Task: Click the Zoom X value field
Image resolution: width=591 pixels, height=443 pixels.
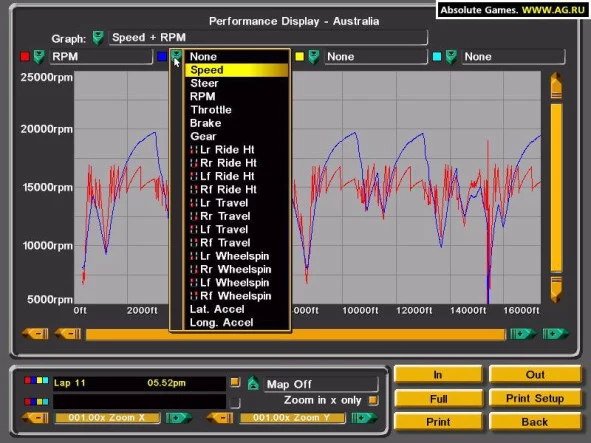Action: 107,418
